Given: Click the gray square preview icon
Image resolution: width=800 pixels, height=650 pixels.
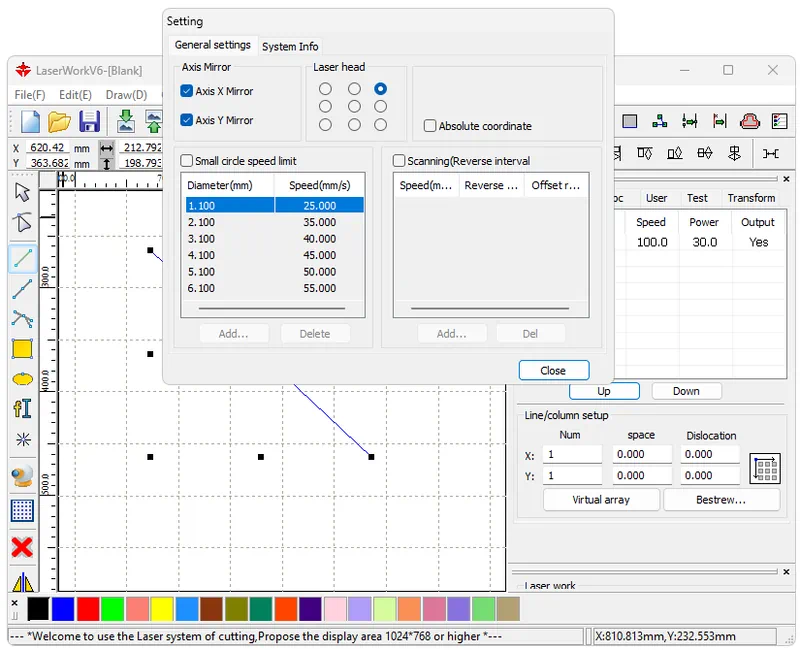Looking at the screenshot, I should pyautogui.click(x=630, y=121).
